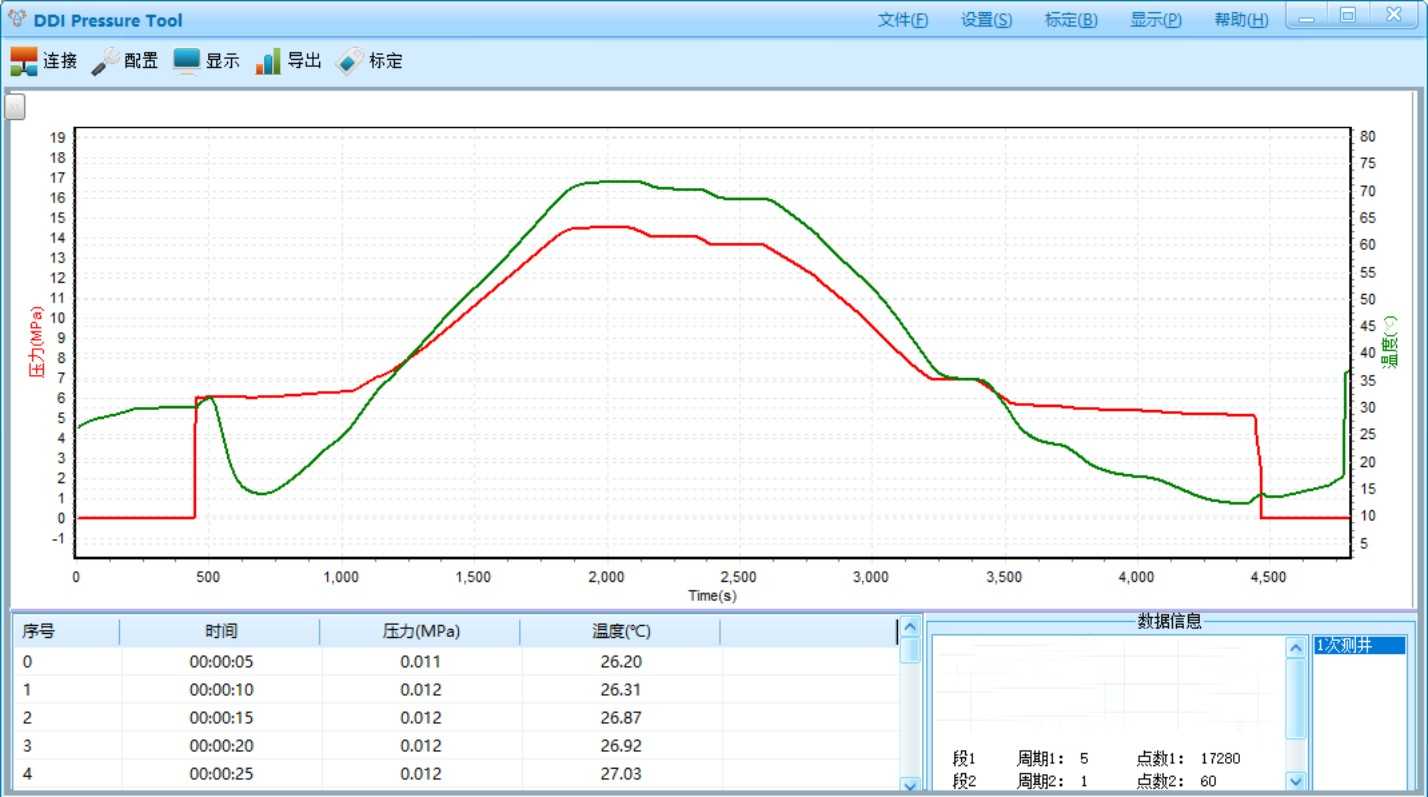
Task: Click the 00:00:20 time cell
Action: [221, 746]
